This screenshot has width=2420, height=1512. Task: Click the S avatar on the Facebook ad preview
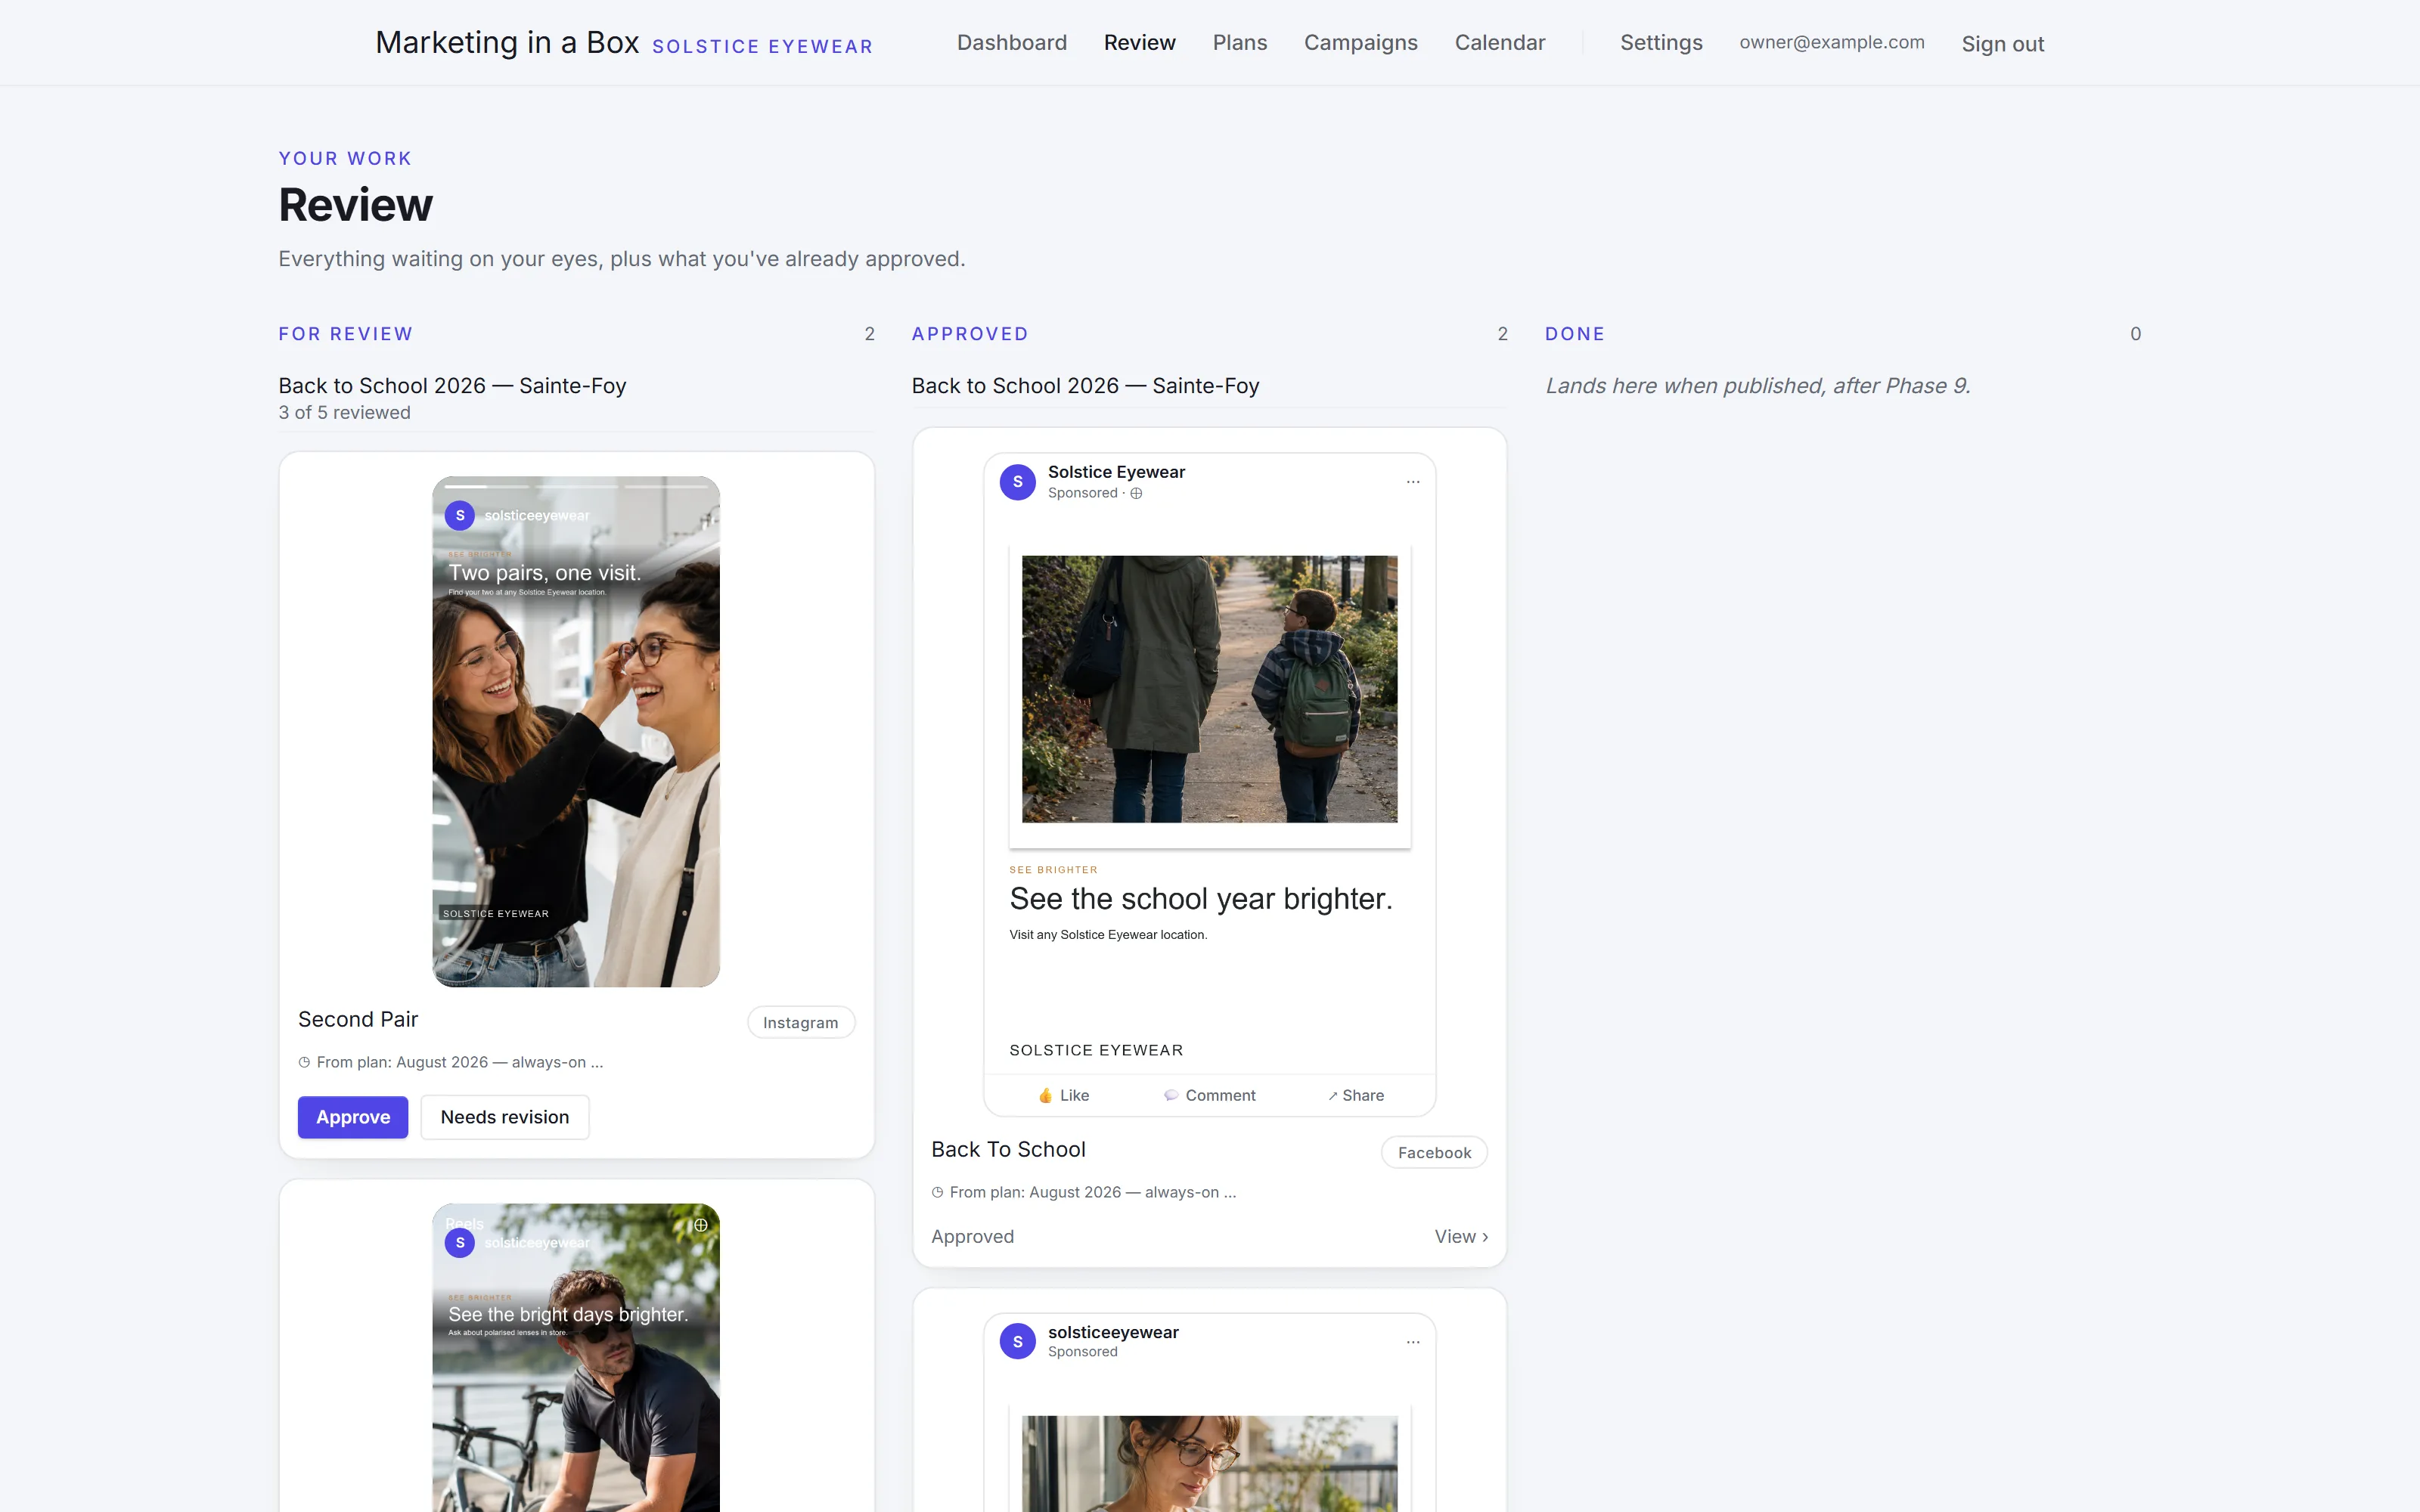click(x=1017, y=482)
